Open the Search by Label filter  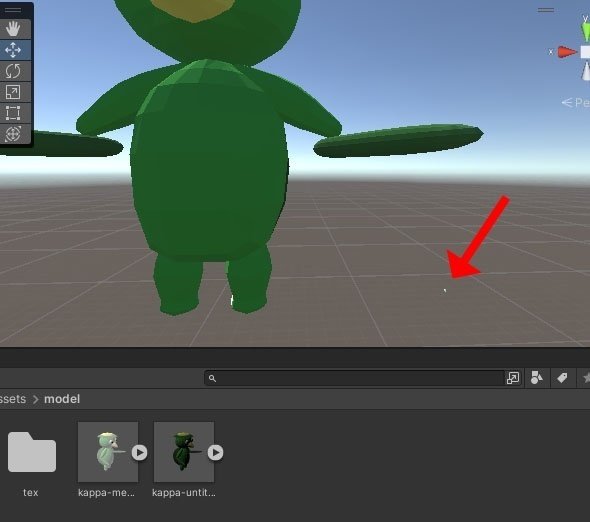(x=562, y=378)
